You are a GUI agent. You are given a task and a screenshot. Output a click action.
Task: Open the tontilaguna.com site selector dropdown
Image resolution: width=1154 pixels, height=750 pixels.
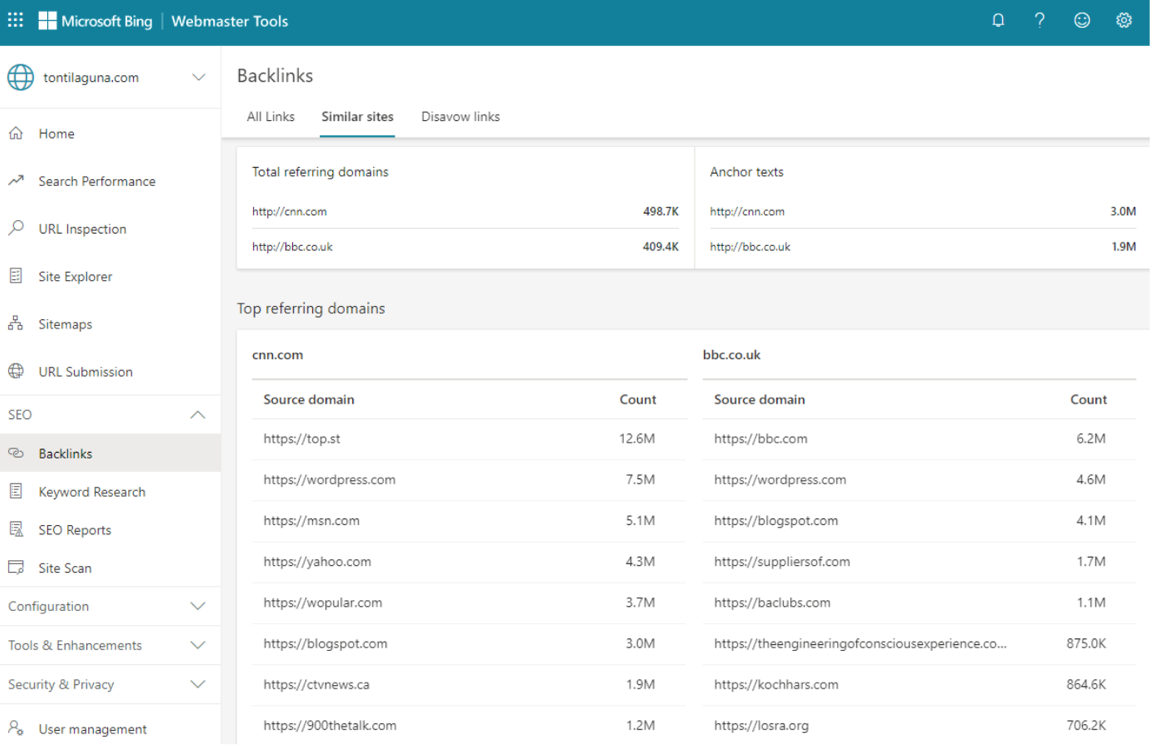coord(198,77)
